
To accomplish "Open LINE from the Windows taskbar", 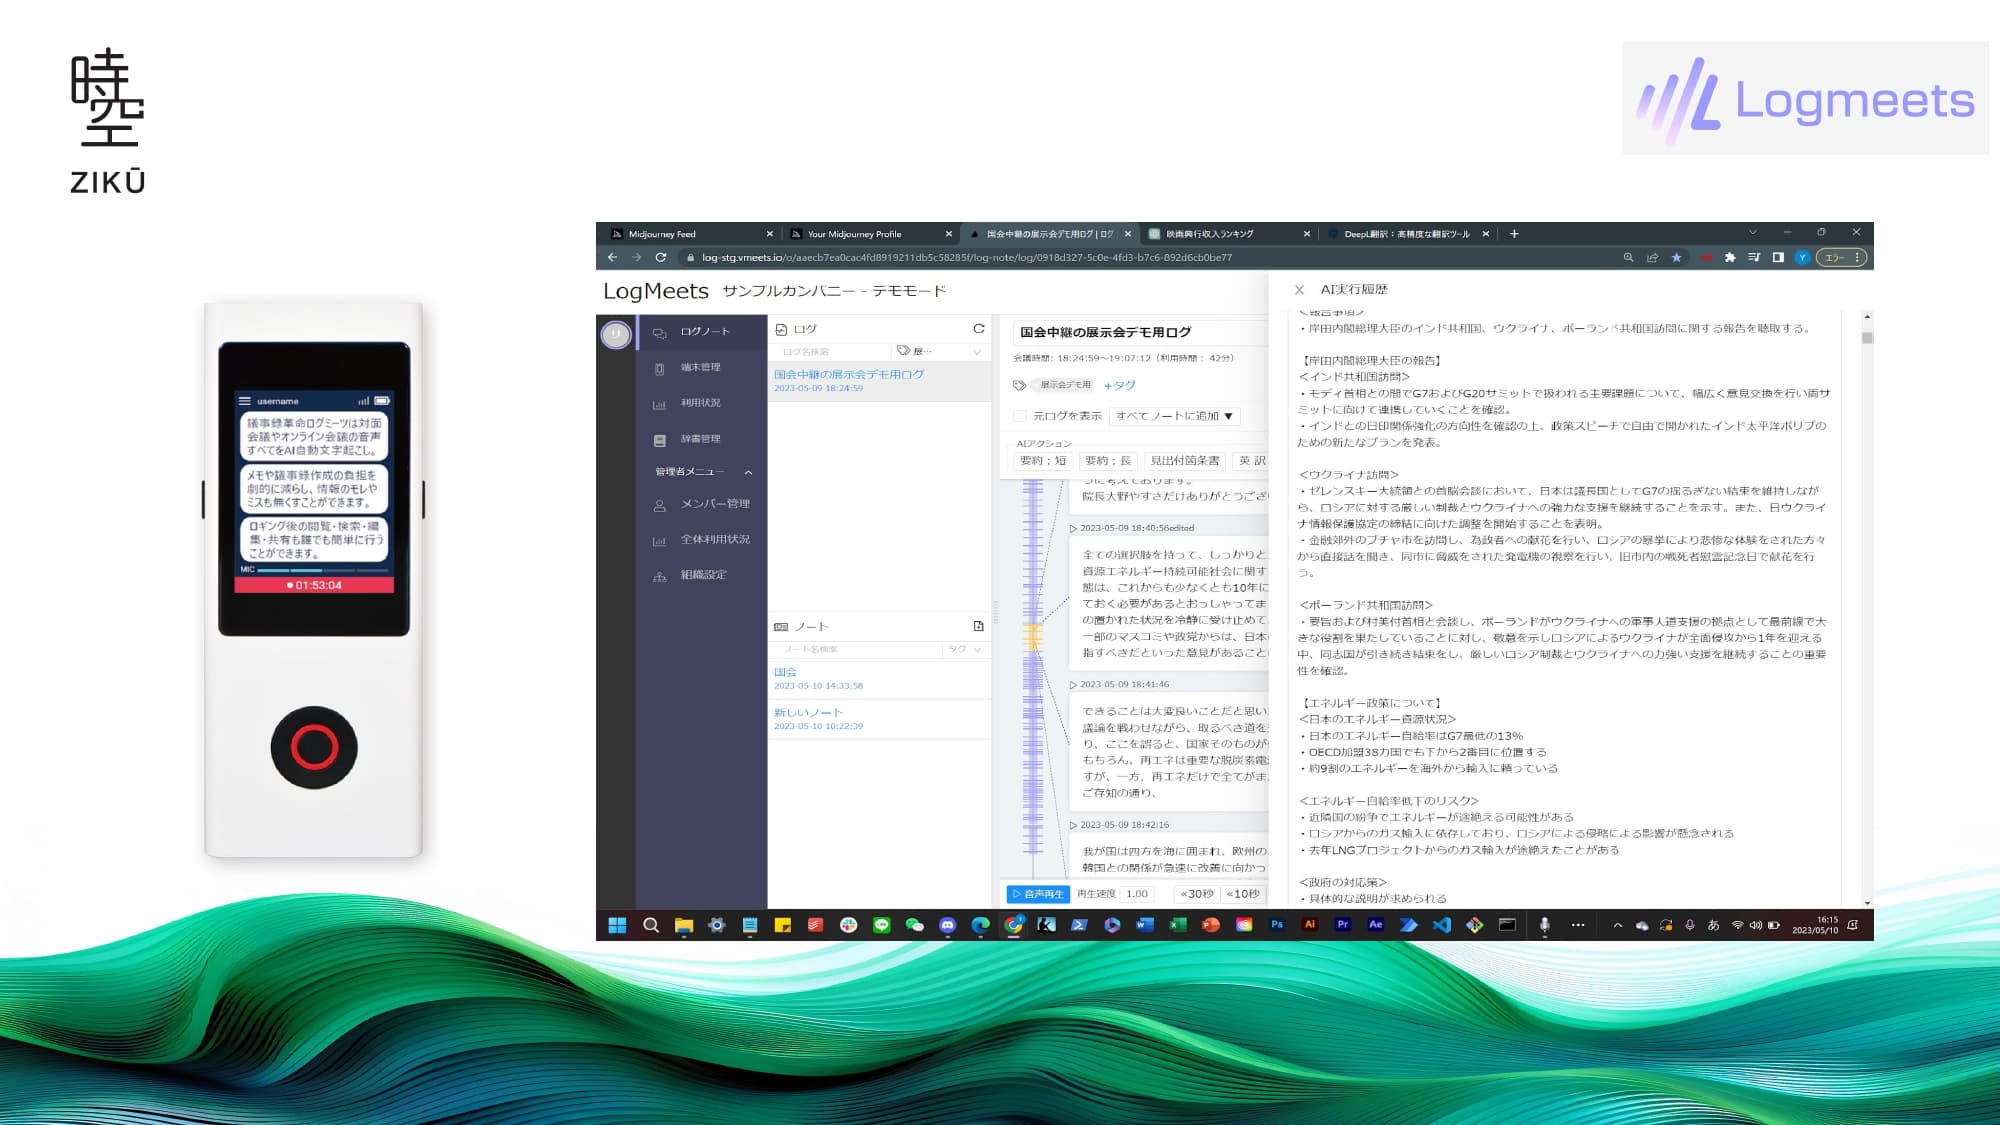I will [881, 925].
